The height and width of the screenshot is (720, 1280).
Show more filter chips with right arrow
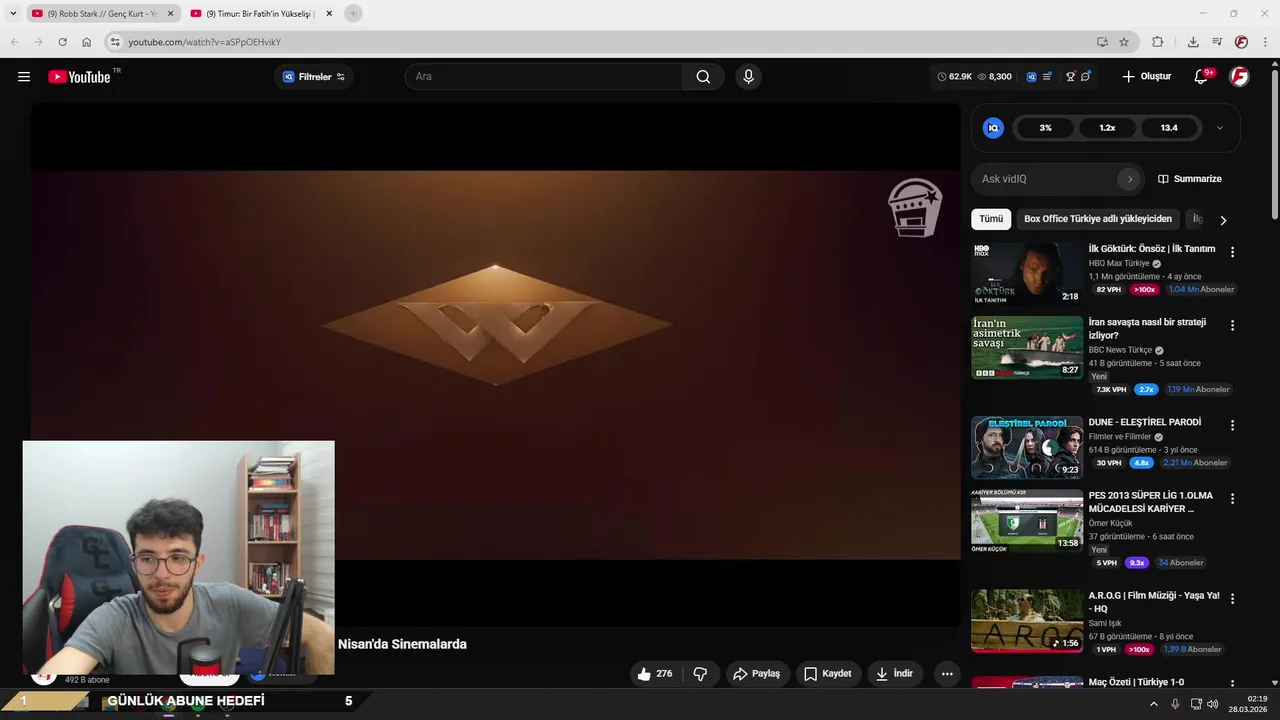point(1222,220)
